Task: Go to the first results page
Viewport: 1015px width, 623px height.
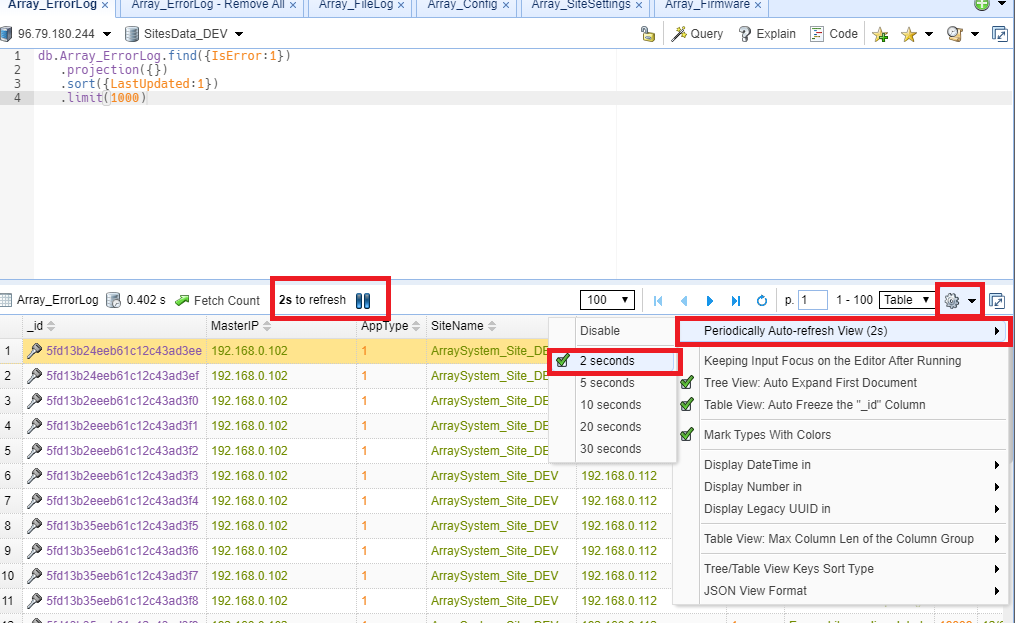Action: coord(658,300)
